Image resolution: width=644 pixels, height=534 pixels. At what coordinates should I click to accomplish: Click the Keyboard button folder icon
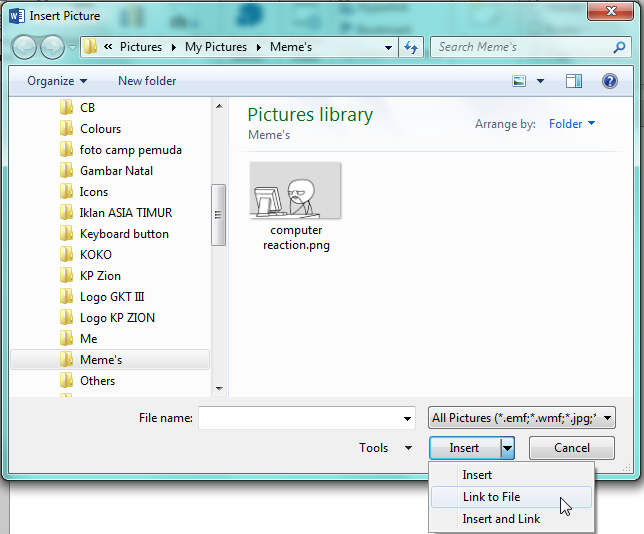(x=66, y=233)
